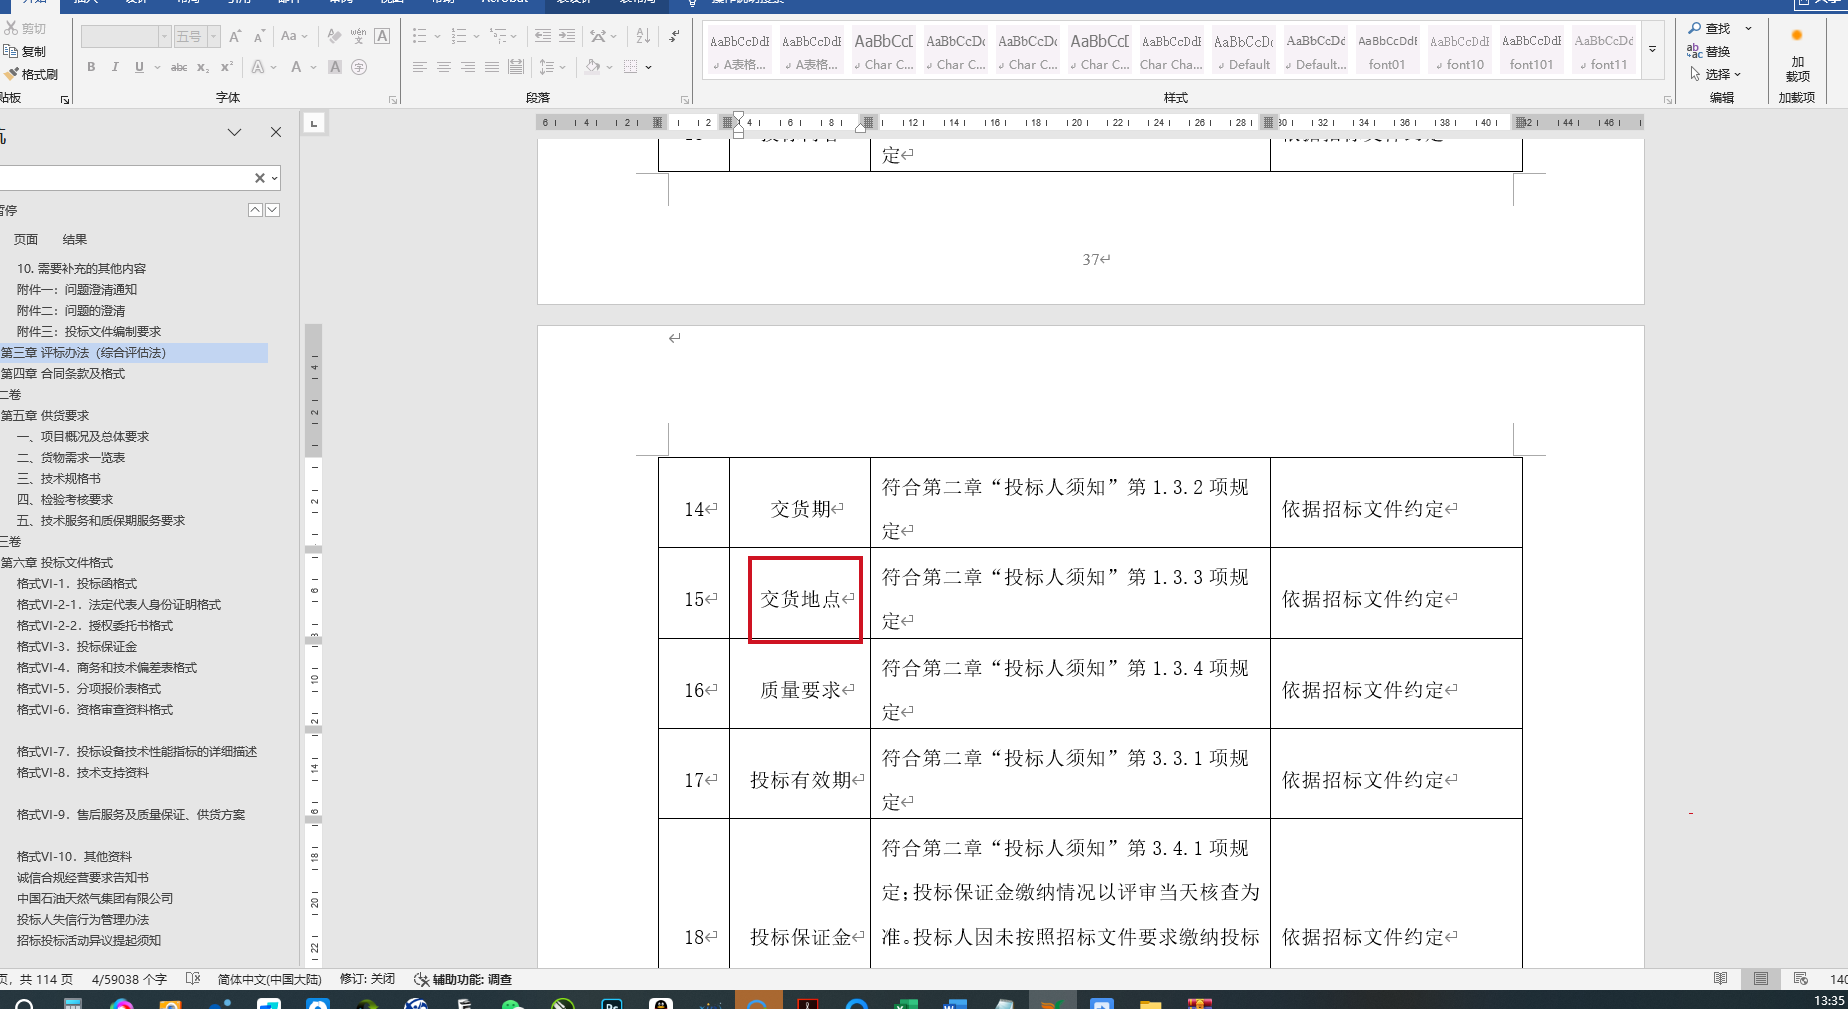Click the tab selector at ruler corner
Screen dimensions: 1848x1009
(x=314, y=123)
